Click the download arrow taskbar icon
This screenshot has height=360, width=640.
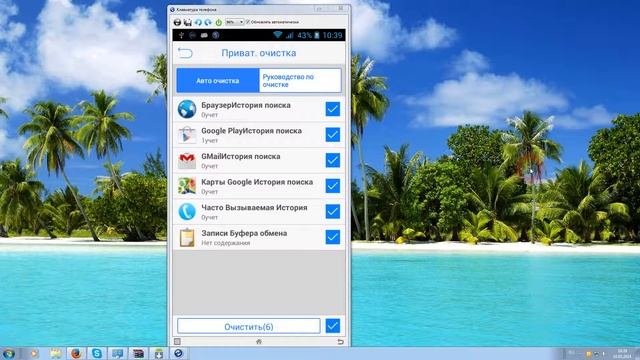(x=159, y=353)
